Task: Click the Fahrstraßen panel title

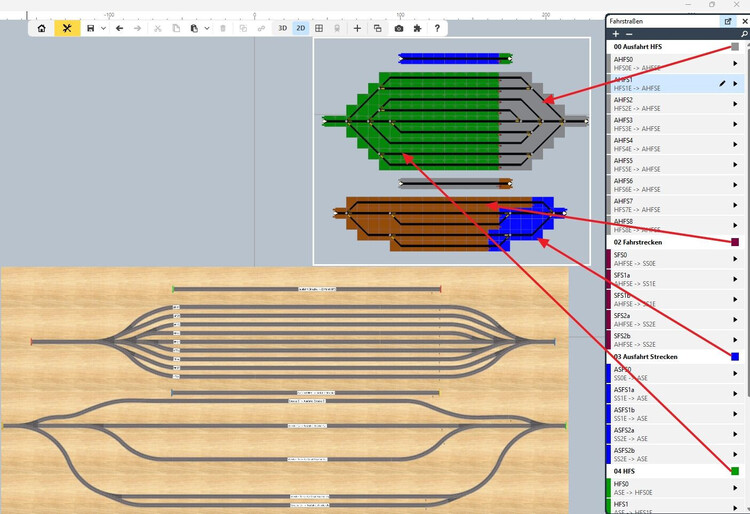Action: [626, 21]
